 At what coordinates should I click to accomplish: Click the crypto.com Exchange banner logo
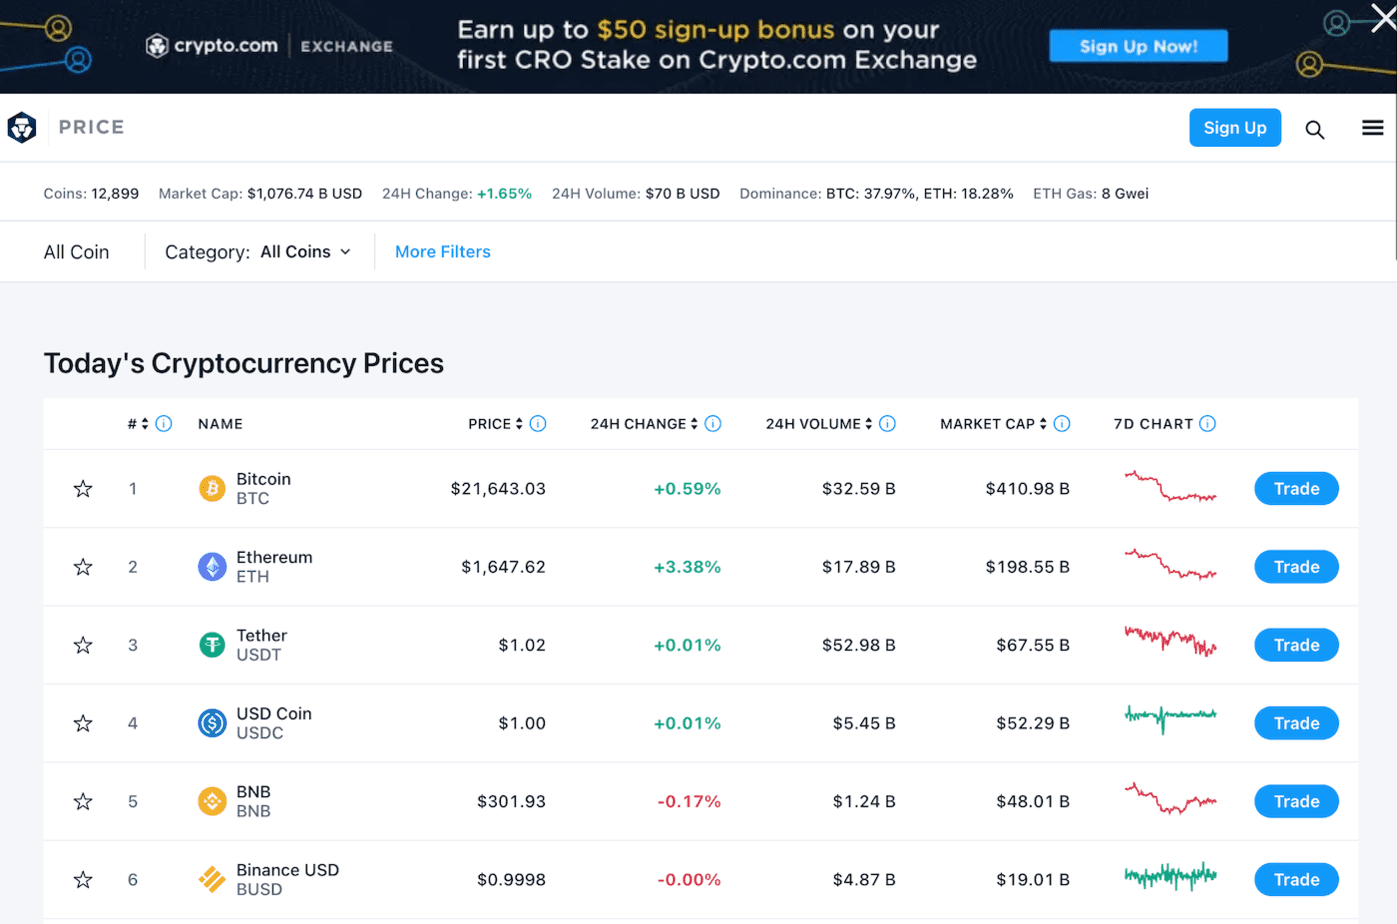[x=269, y=46]
